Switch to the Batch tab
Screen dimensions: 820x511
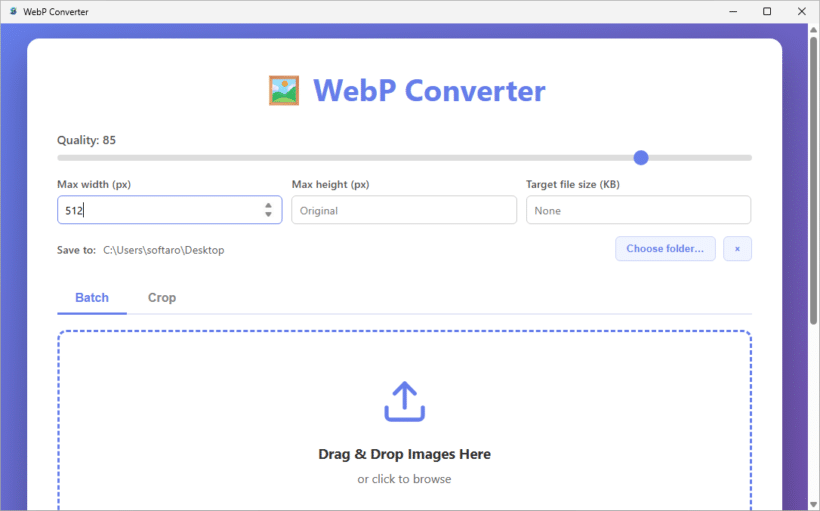coord(92,298)
